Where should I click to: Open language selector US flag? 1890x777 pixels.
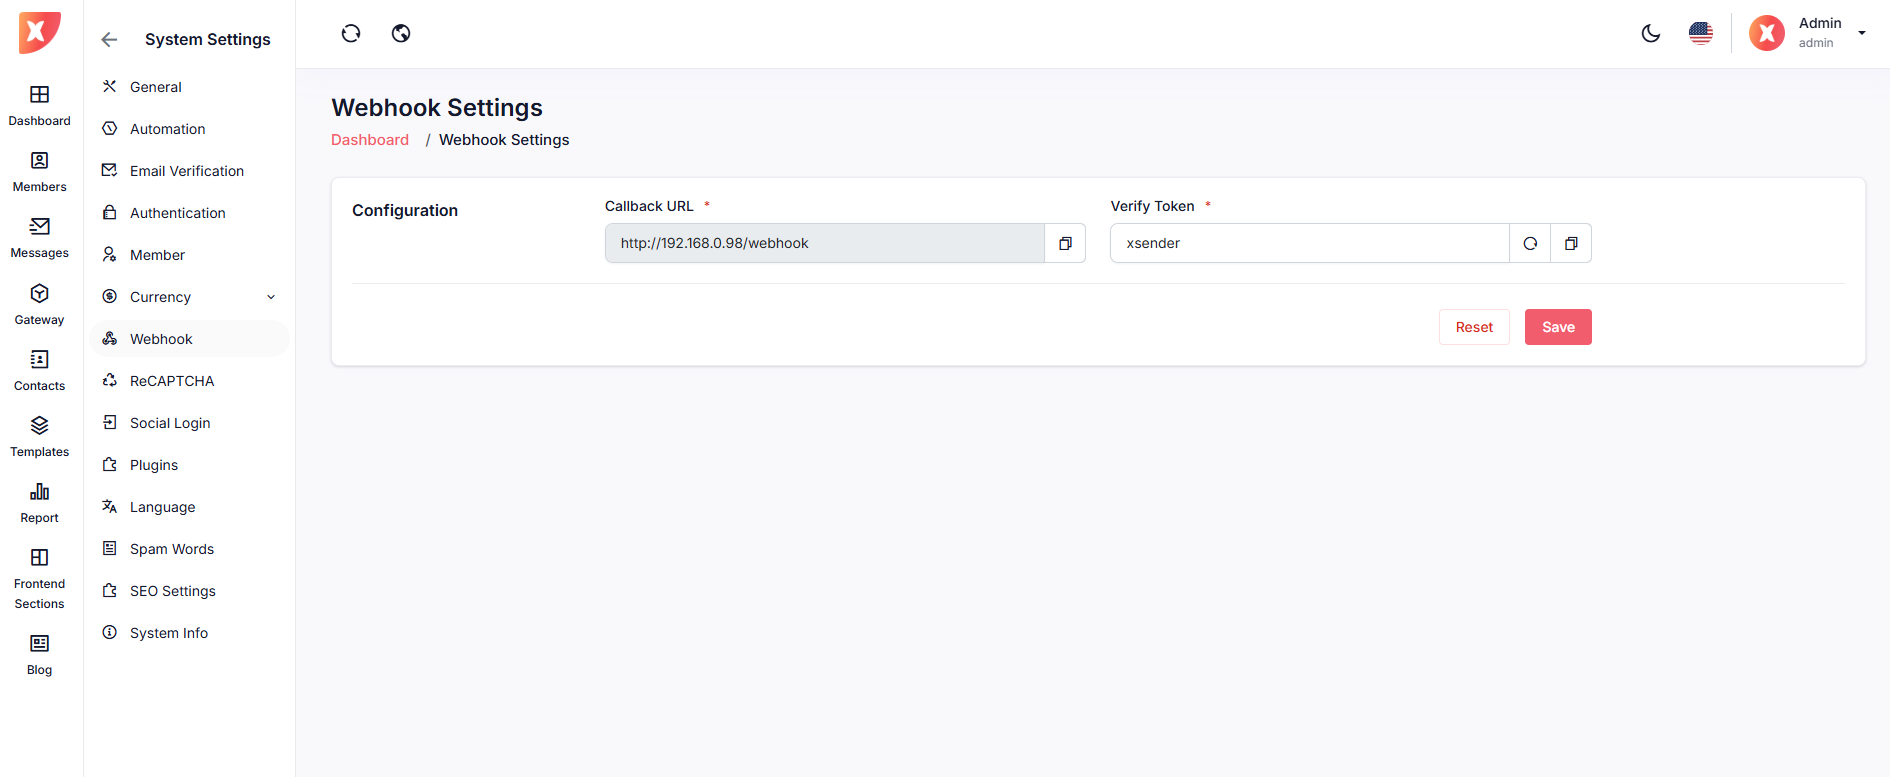point(1701,34)
